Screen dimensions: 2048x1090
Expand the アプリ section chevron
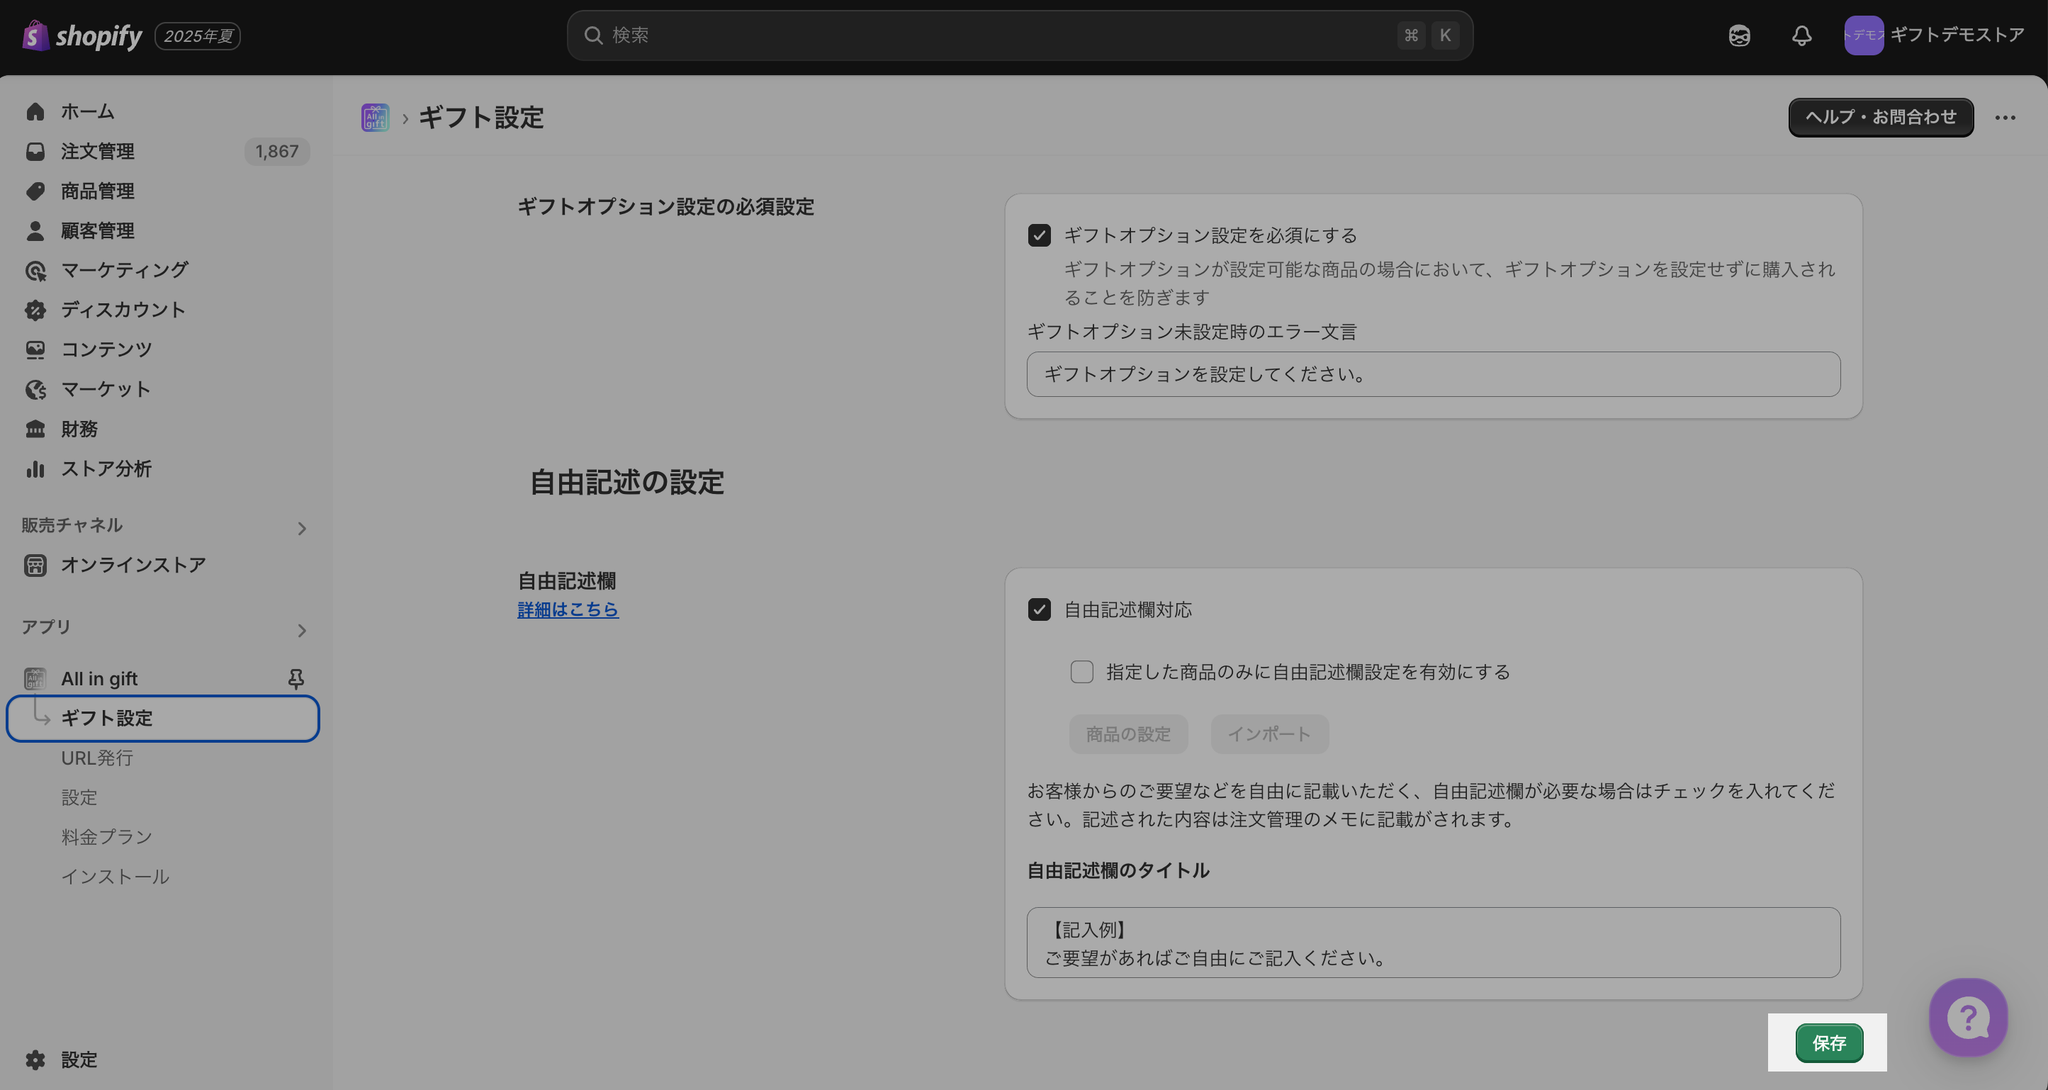click(x=301, y=630)
